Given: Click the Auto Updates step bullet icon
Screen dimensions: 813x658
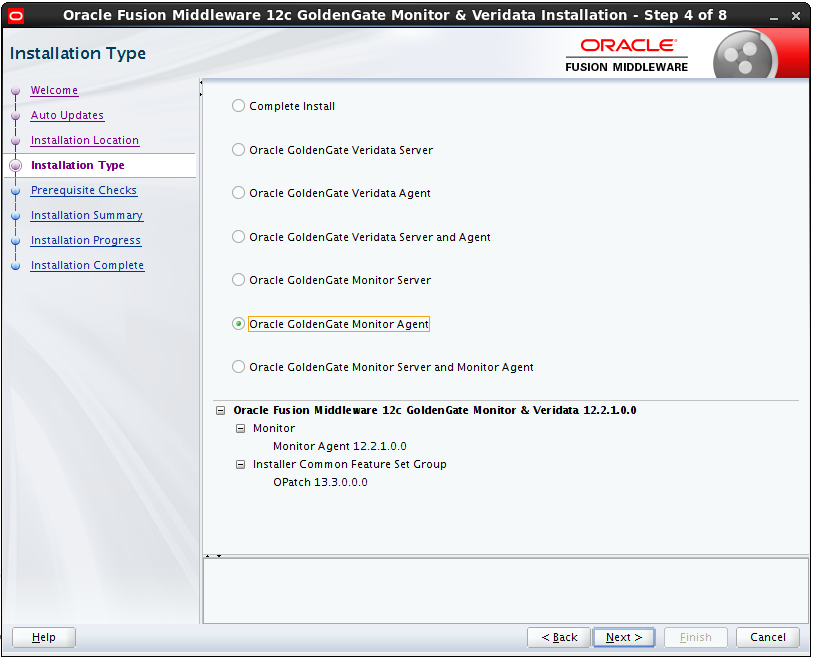Looking at the screenshot, I should click(x=16, y=116).
